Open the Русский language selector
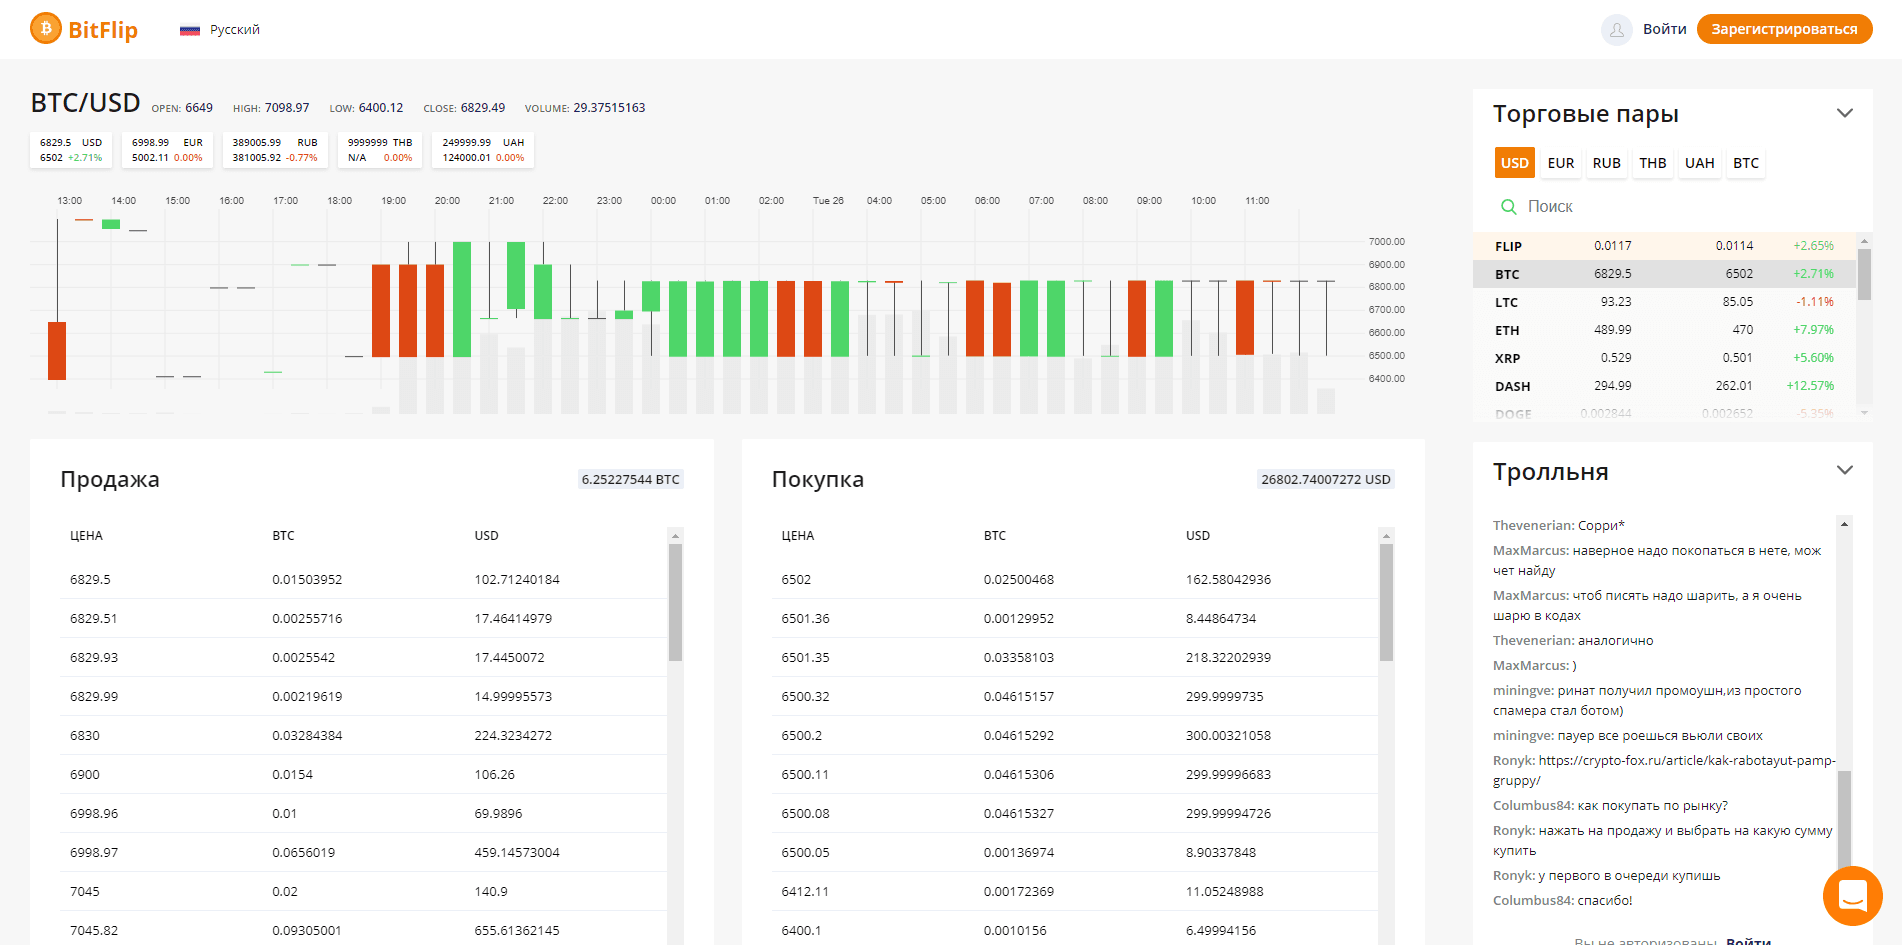Screen dimensions: 1902x945 234,30
